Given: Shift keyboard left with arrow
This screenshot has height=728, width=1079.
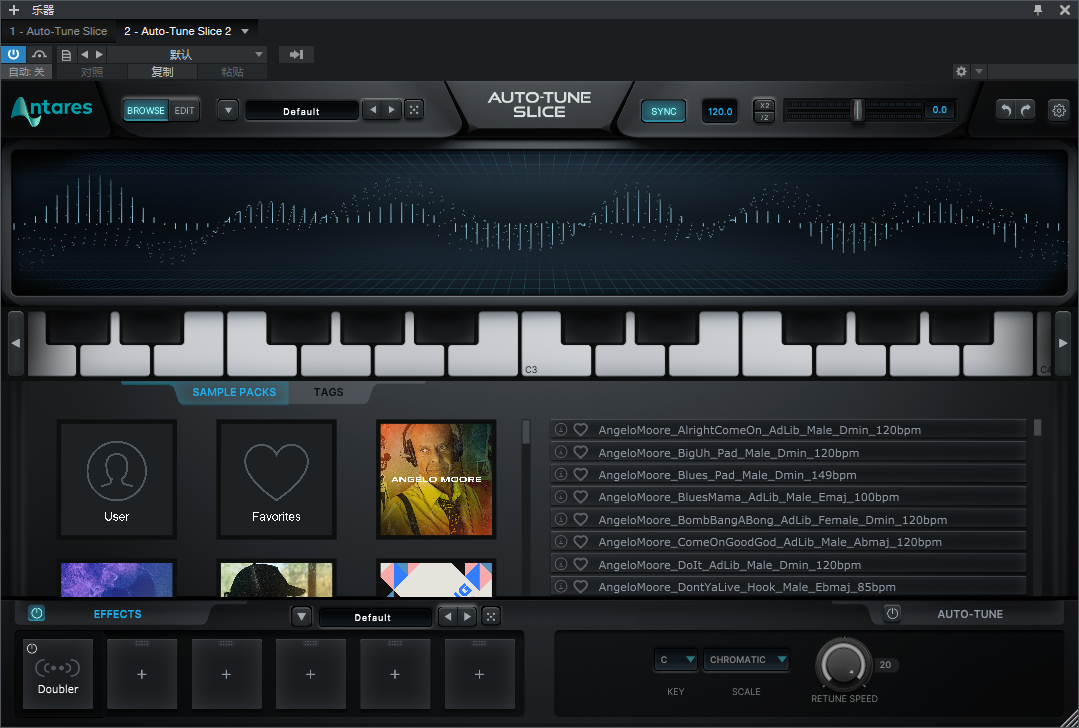Looking at the screenshot, I should (x=16, y=343).
